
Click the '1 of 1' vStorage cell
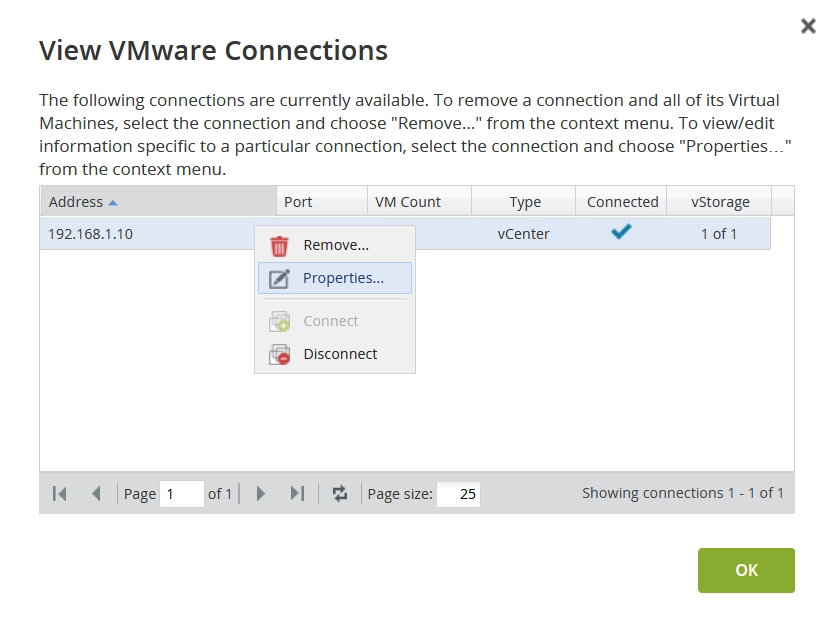pyautogui.click(x=719, y=234)
